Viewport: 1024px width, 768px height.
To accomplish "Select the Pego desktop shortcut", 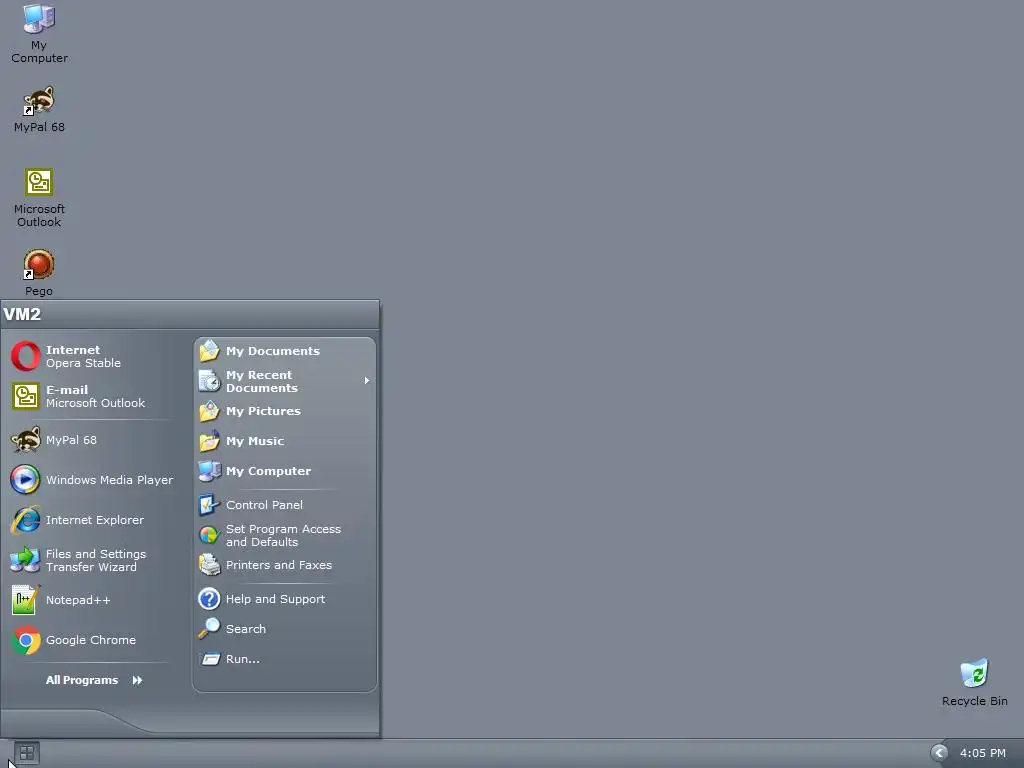I will pyautogui.click(x=39, y=273).
